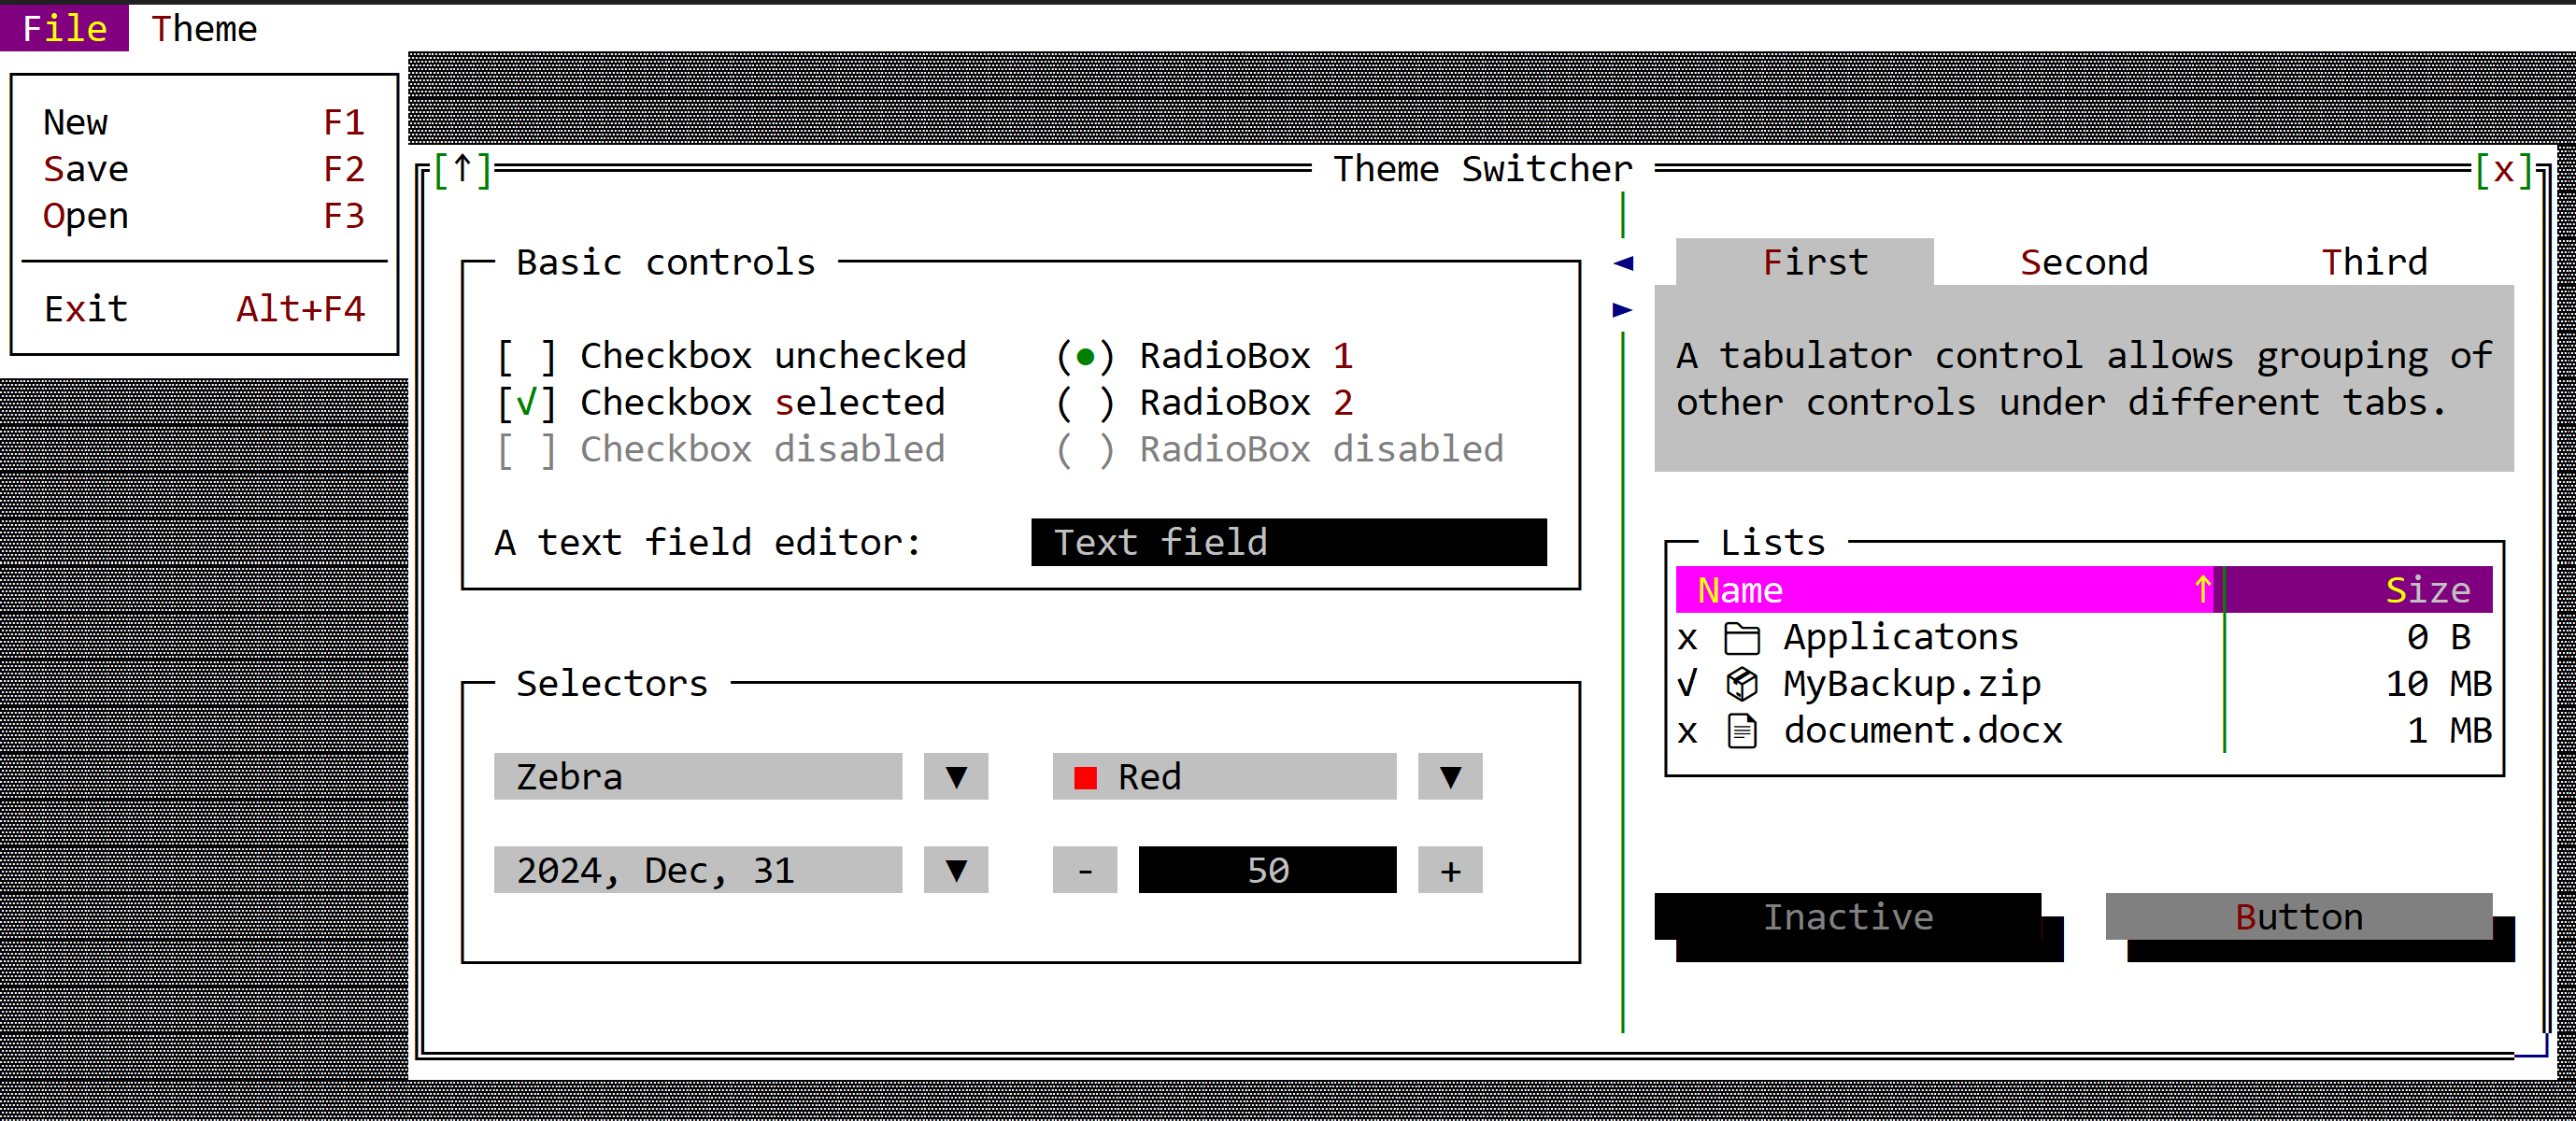Image resolution: width=2576 pixels, height=1121 pixels.
Task: Toggle the 'Checkbox selected' checkbox
Action: [x=721, y=402]
